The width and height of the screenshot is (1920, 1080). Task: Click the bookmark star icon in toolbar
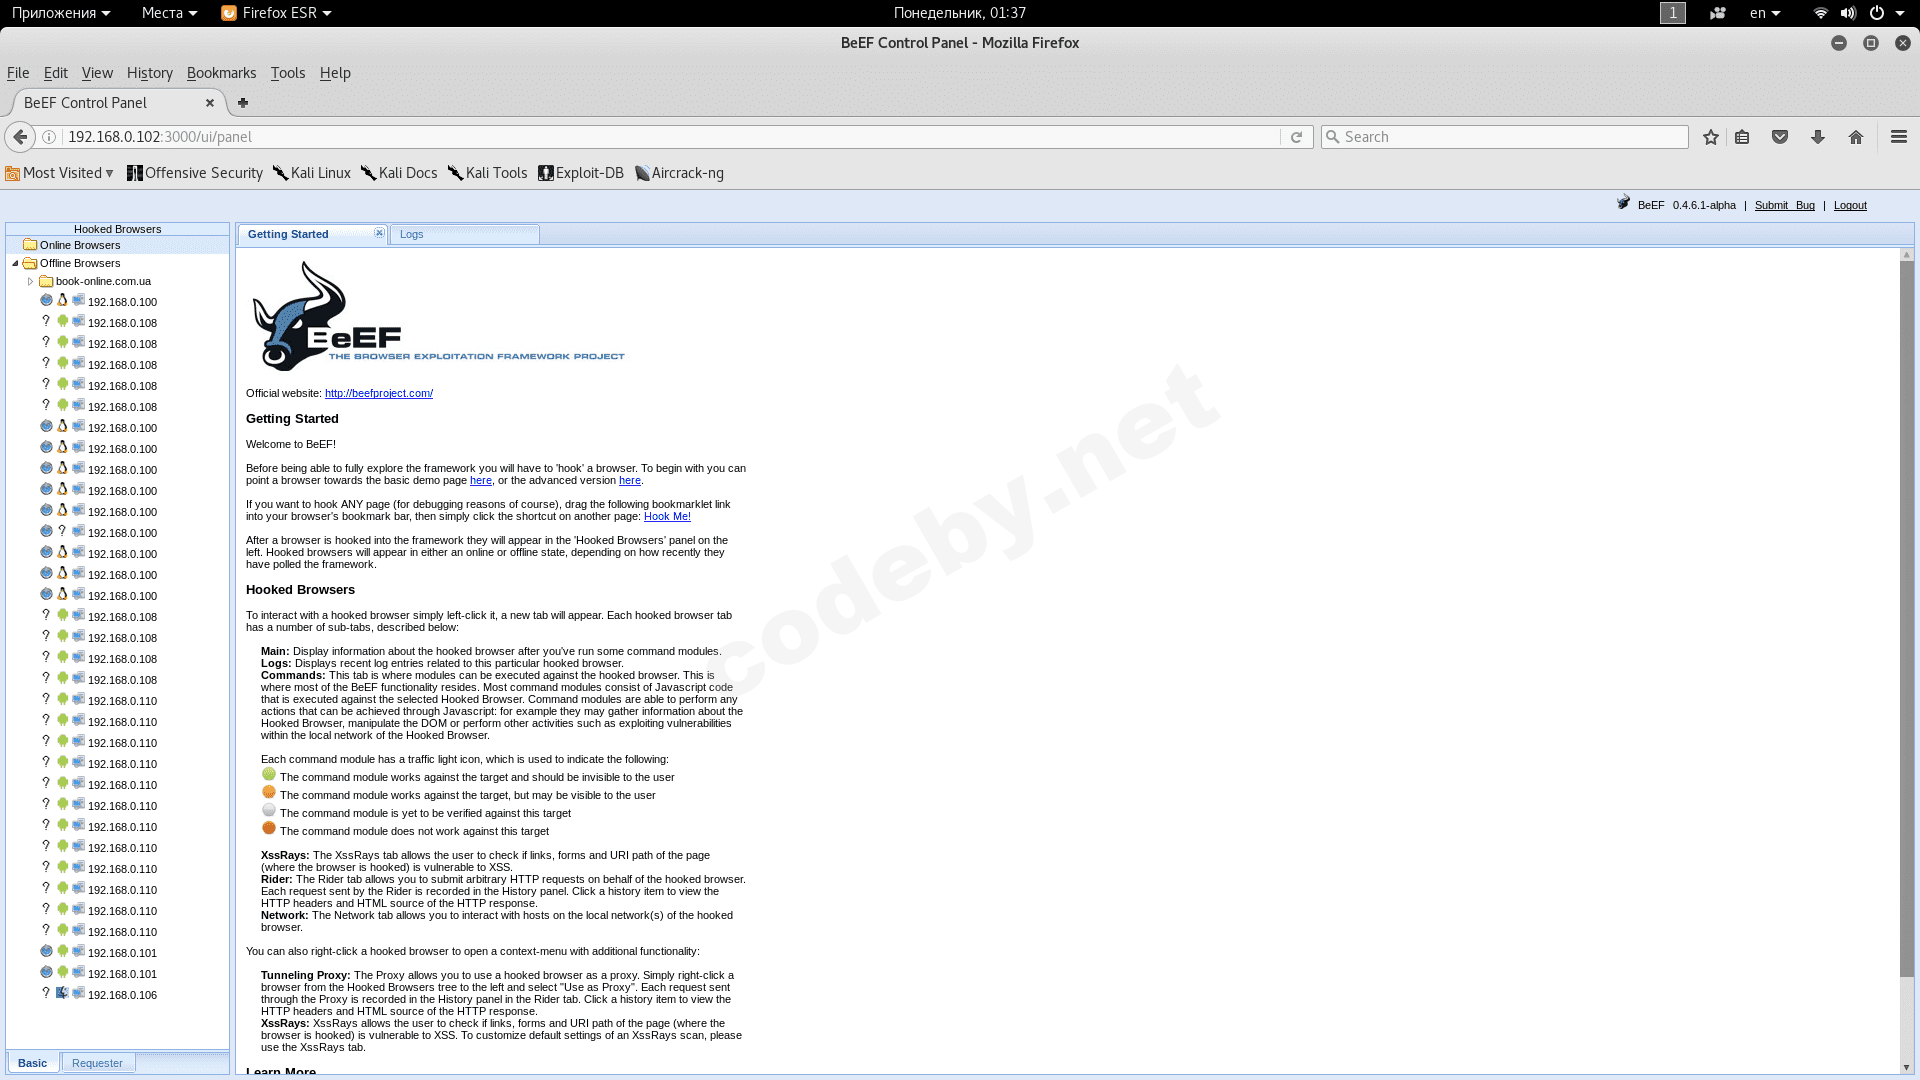click(x=1711, y=137)
